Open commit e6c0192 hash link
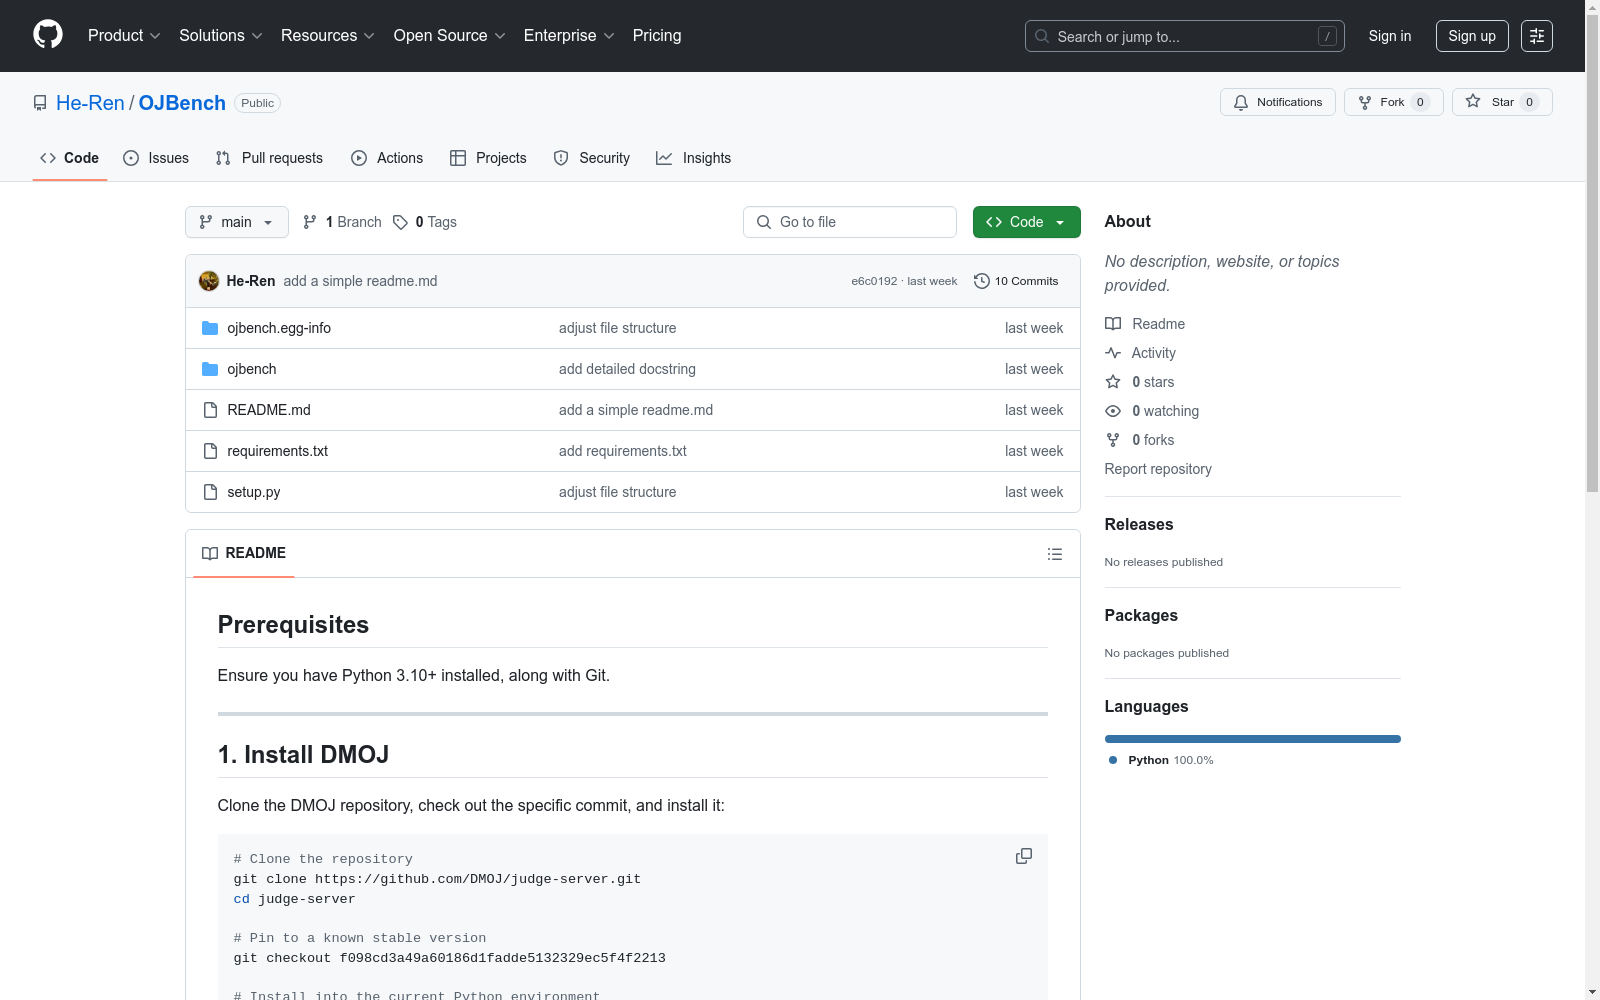1600x1000 pixels. (874, 281)
